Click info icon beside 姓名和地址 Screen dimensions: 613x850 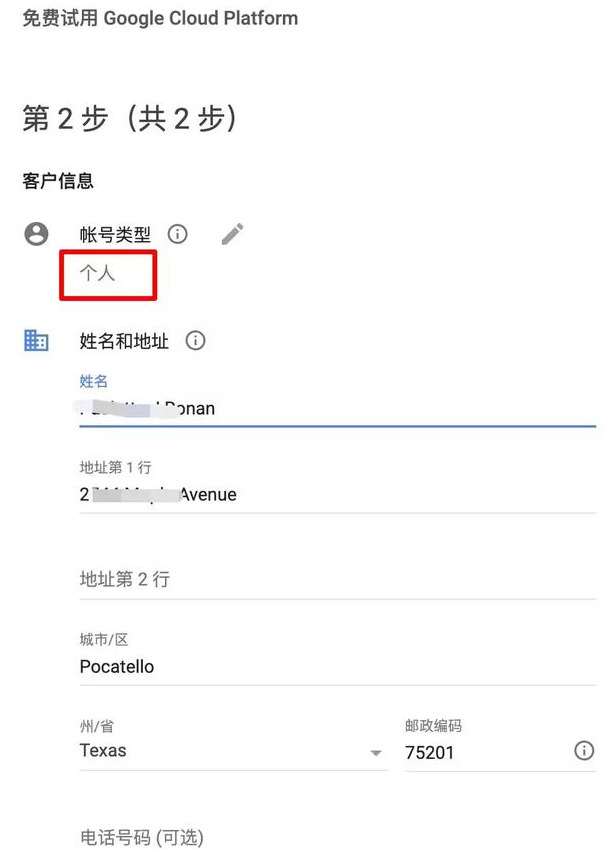coord(195,340)
